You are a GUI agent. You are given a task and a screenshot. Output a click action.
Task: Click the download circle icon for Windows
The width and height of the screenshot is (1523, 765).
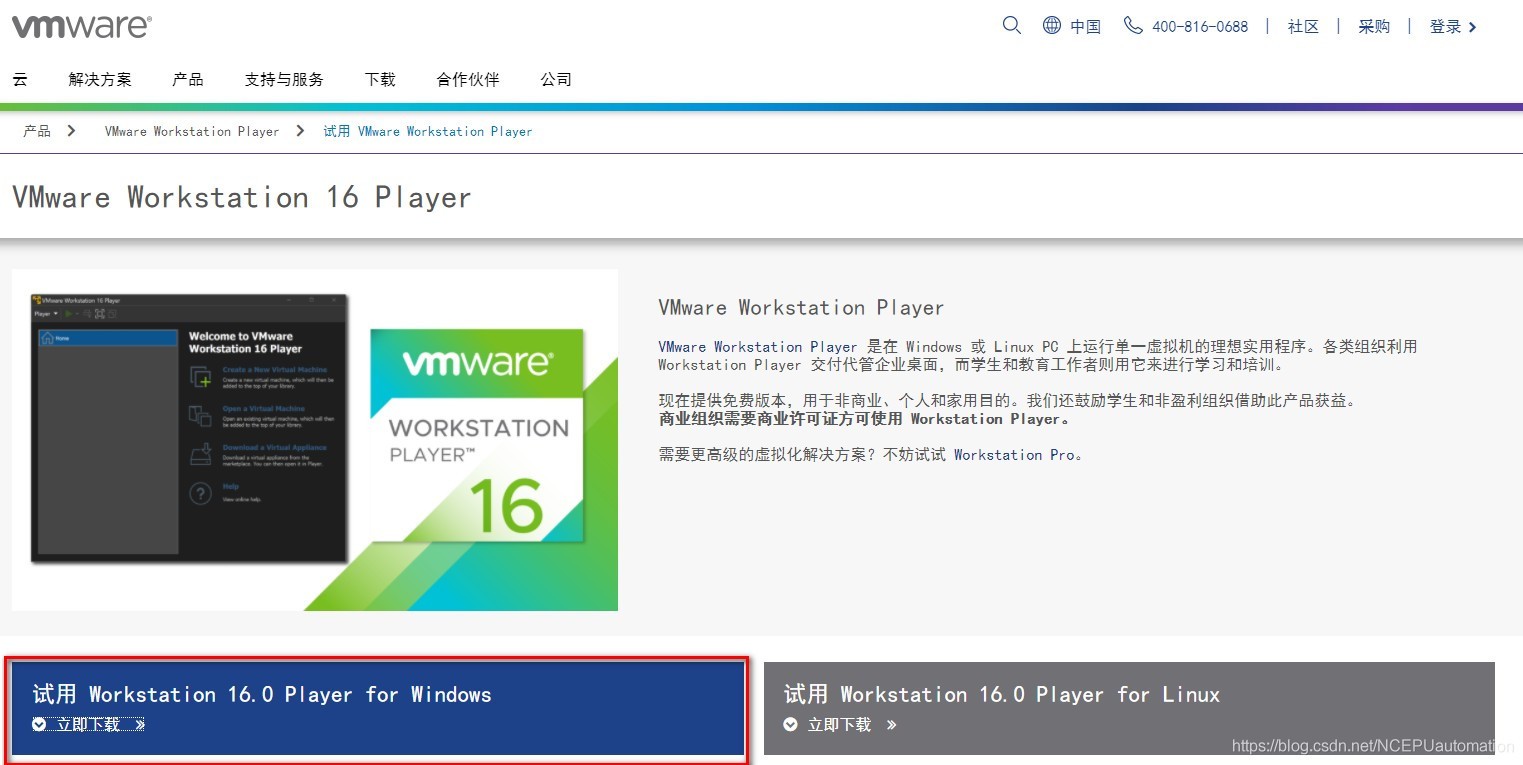[x=39, y=724]
